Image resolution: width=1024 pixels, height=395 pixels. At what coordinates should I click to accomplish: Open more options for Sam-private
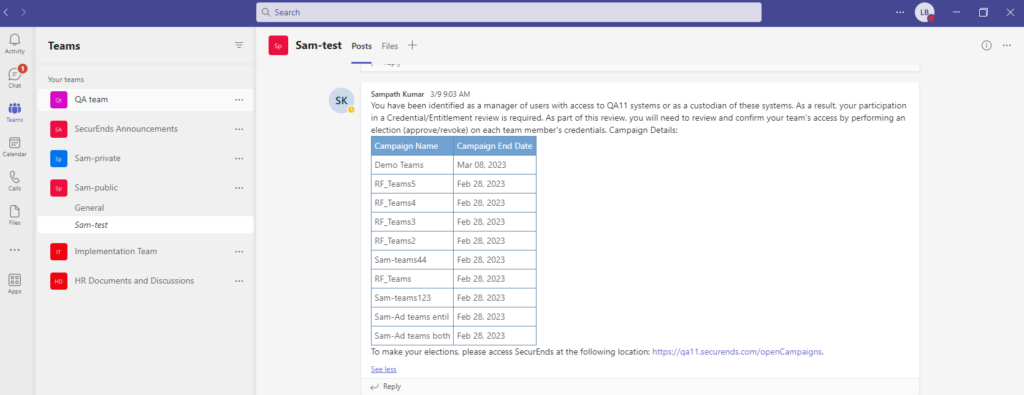[x=239, y=159]
